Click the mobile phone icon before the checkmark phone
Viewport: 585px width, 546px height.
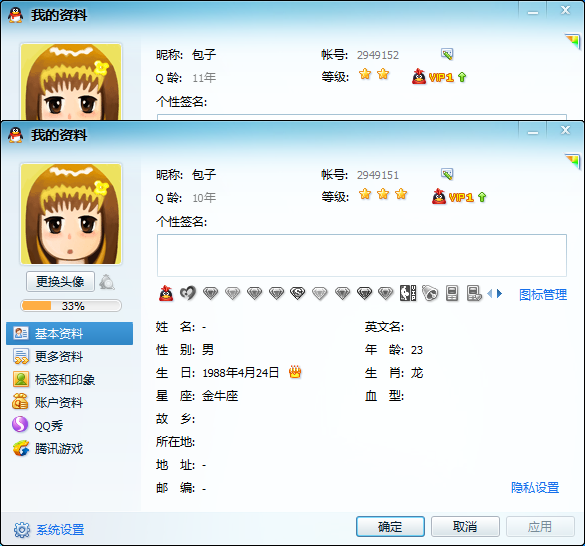click(452, 293)
